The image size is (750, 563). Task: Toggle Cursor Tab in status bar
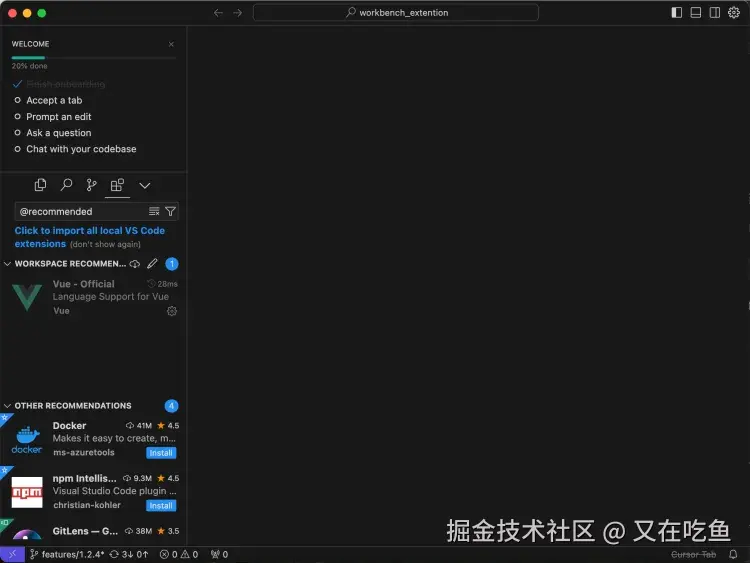[693, 554]
